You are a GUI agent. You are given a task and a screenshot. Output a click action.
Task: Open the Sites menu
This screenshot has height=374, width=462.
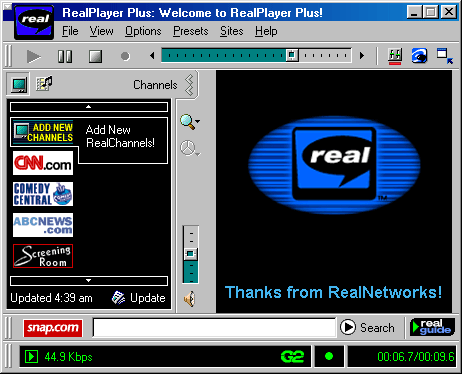(x=232, y=31)
